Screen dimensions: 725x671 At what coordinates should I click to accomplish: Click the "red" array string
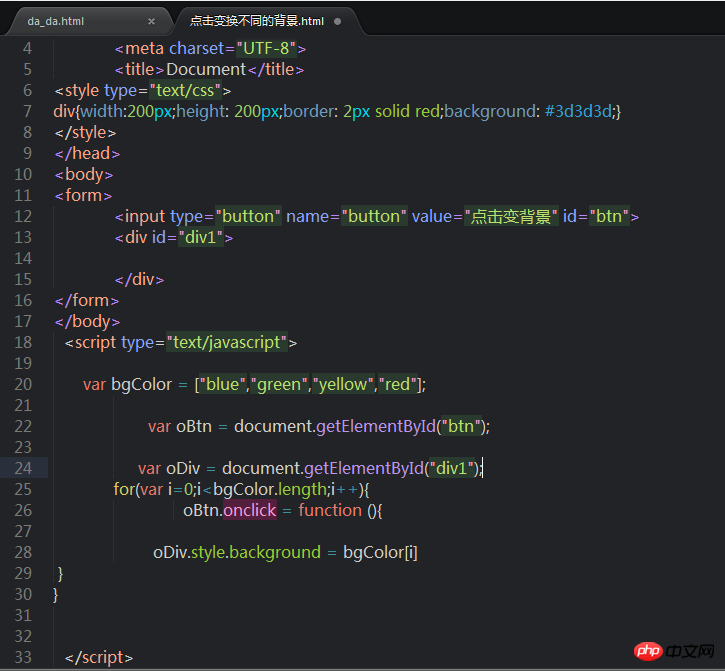pyautogui.click(x=398, y=384)
